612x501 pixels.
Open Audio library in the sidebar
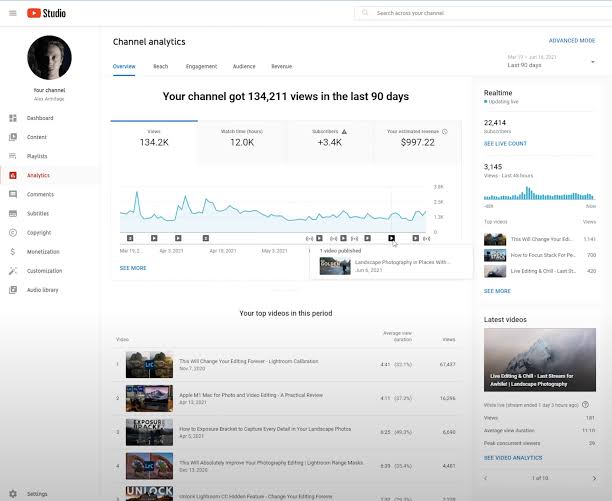click(43, 290)
